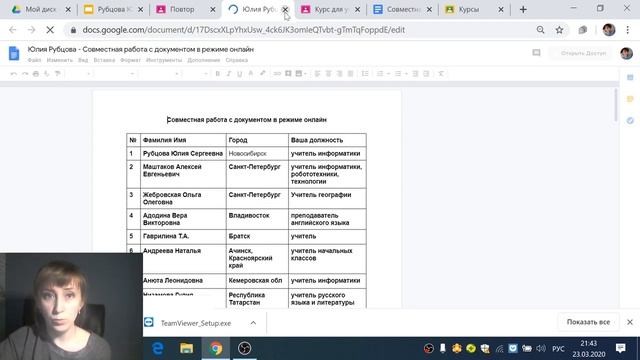The height and width of the screenshot is (360, 640).
Task: Click the Новосибирск table cell
Action: click(257, 153)
